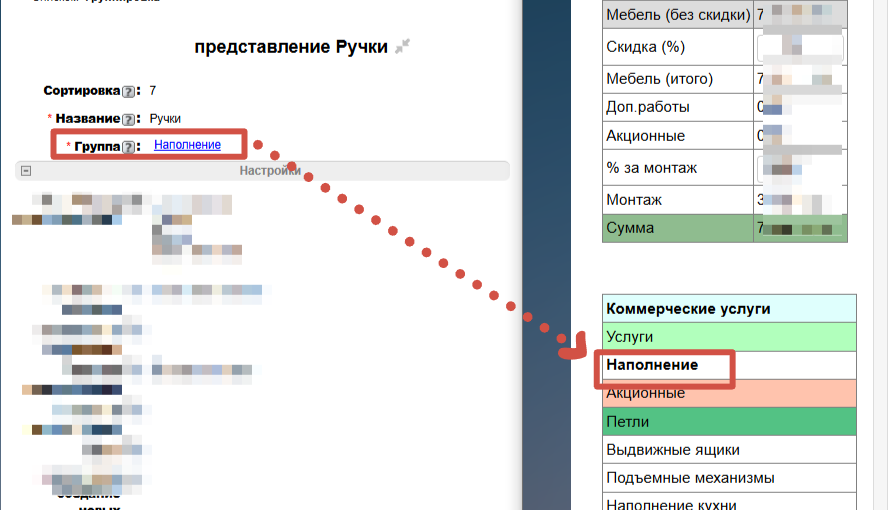Viewport: 888px width, 510px height.
Task: Select the Наполнение кухни row
Action: pyautogui.click(x=730, y=503)
